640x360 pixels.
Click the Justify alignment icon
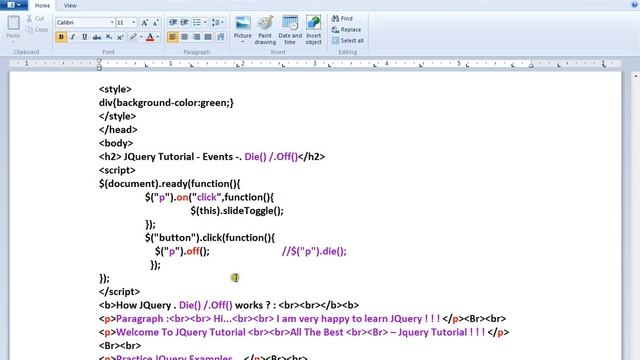tap(208, 37)
